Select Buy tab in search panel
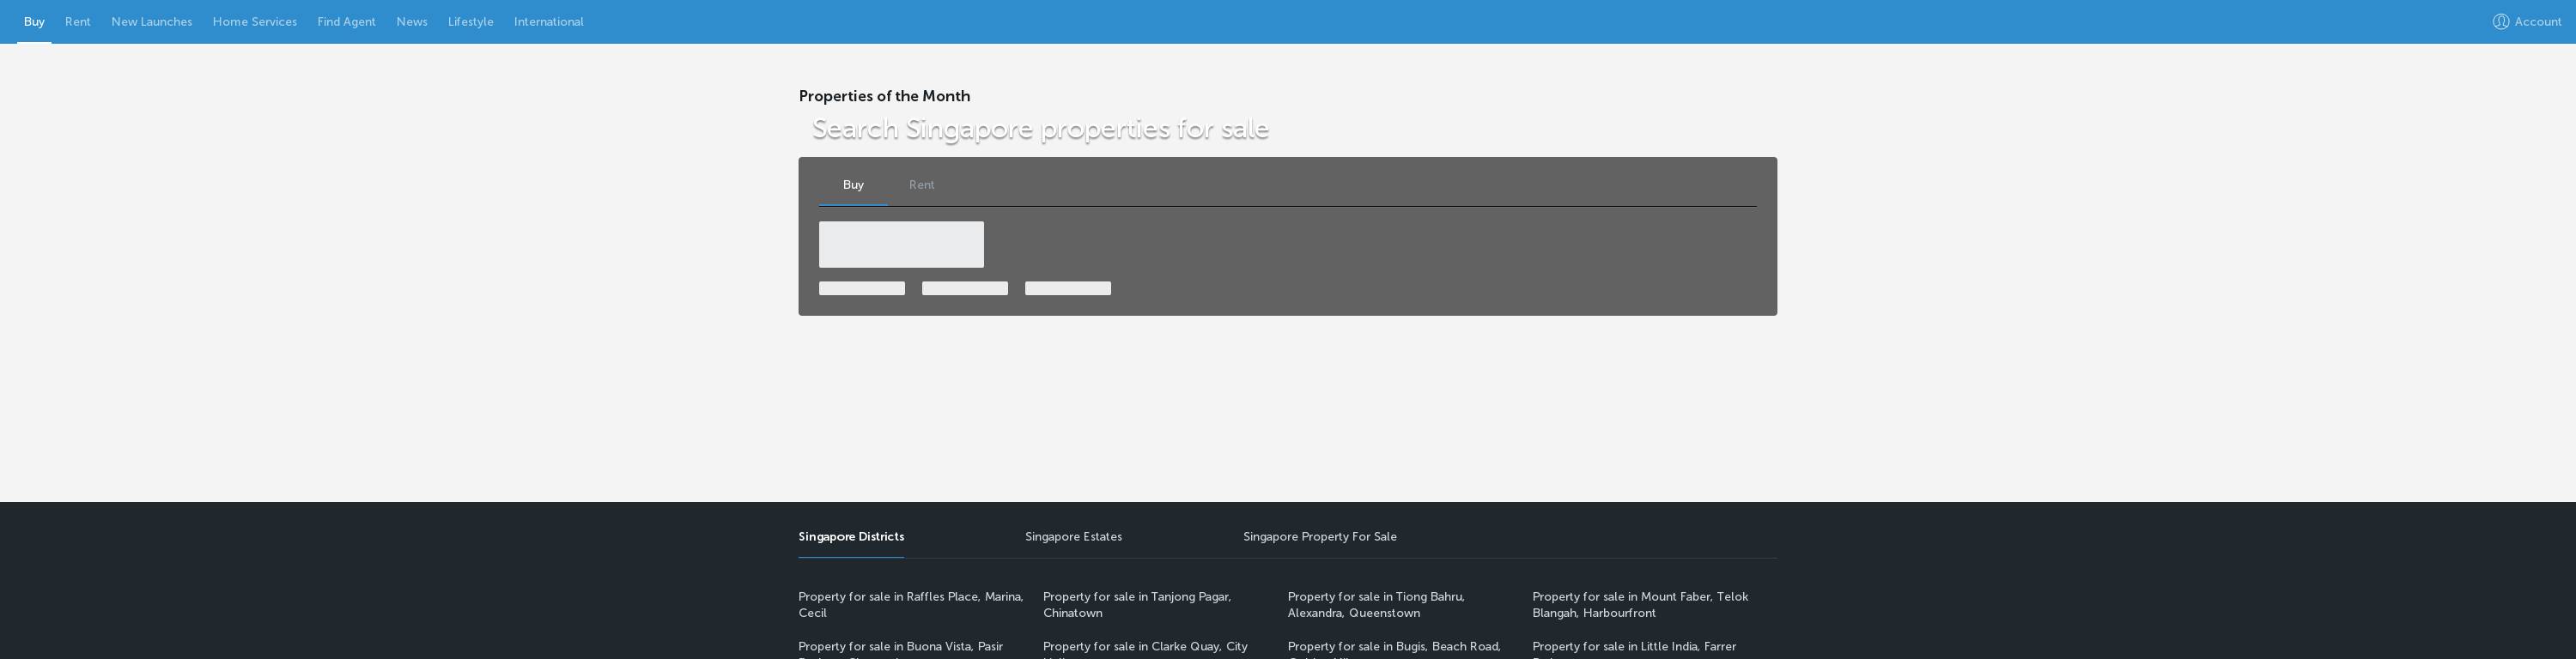This screenshot has width=2576, height=659. 853,185
